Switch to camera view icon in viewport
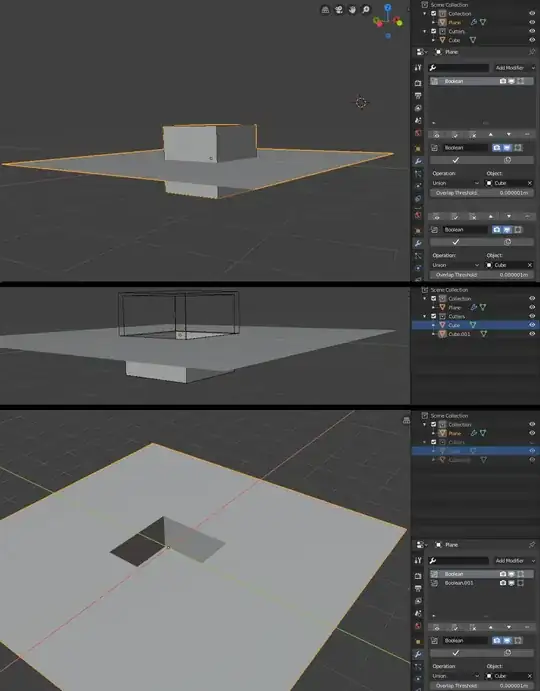 click(339, 10)
